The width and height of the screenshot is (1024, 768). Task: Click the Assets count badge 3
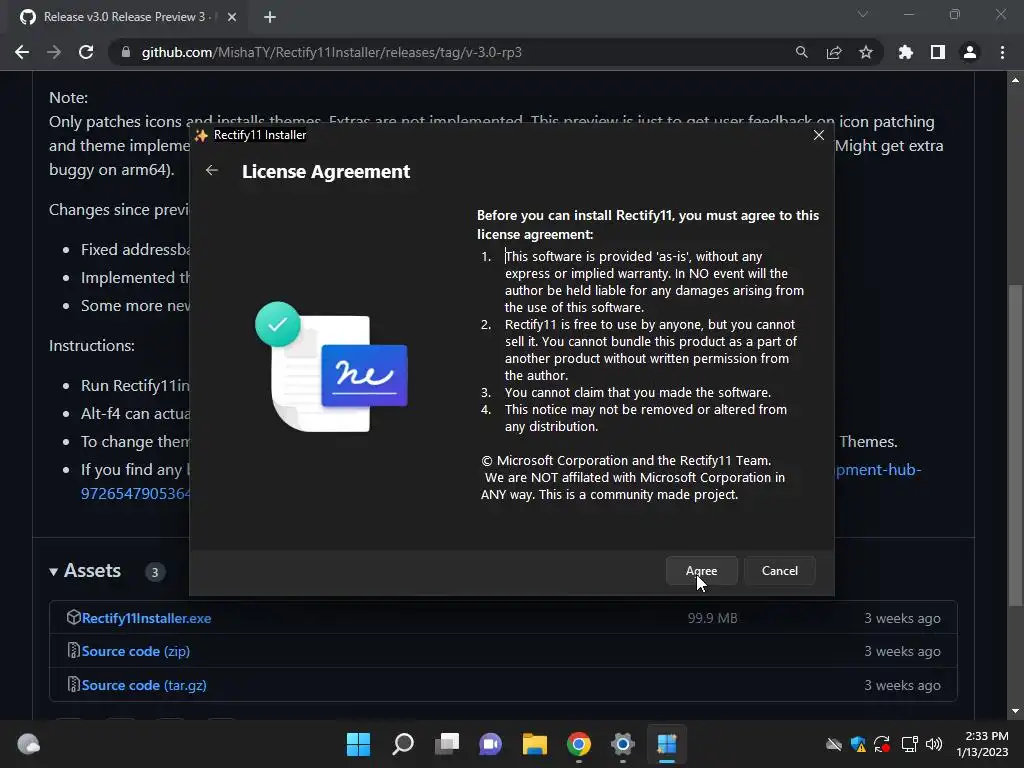point(155,572)
